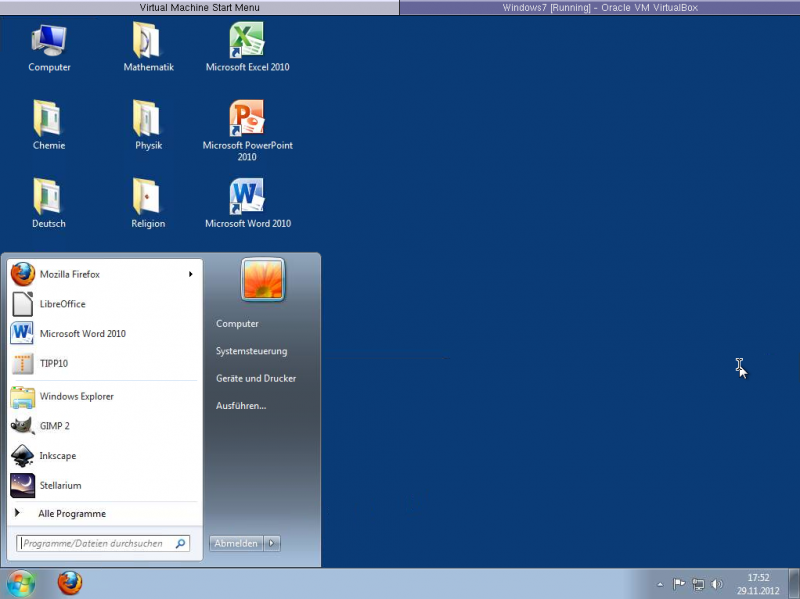Click the Word 2010 icon in Start menu

click(22, 333)
